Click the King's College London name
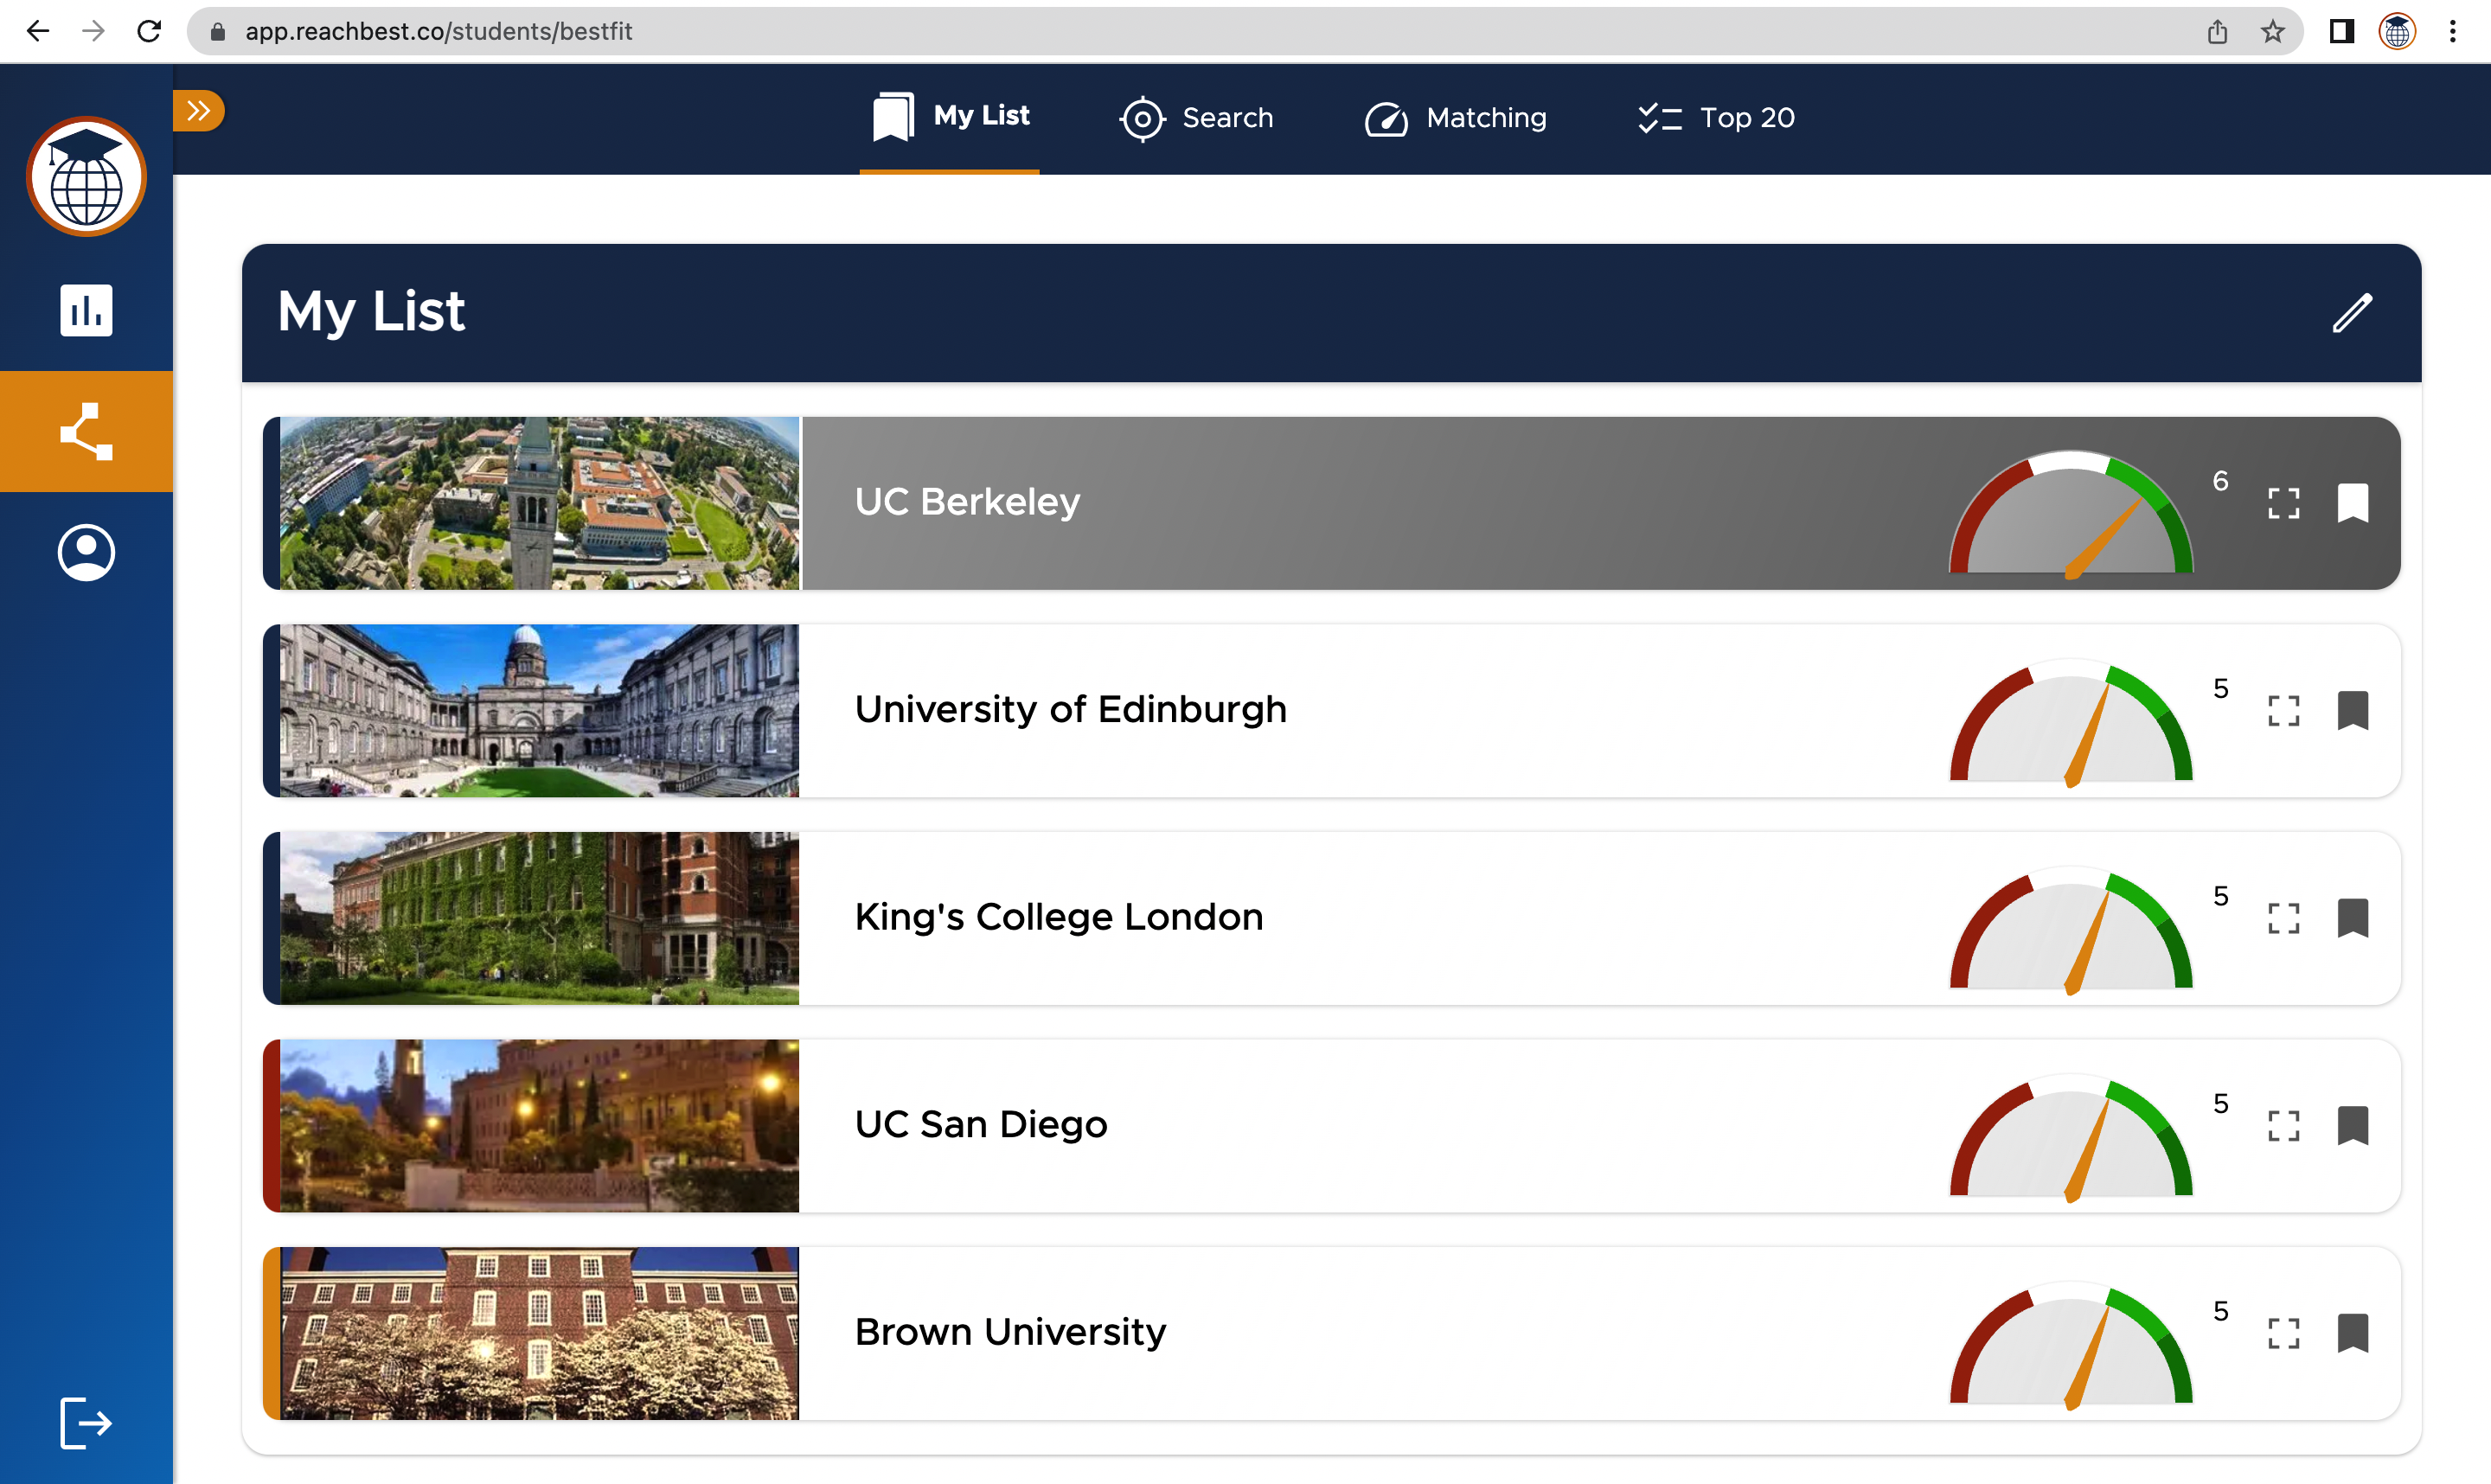Image resolution: width=2491 pixels, height=1484 pixels. point(1059,917)
